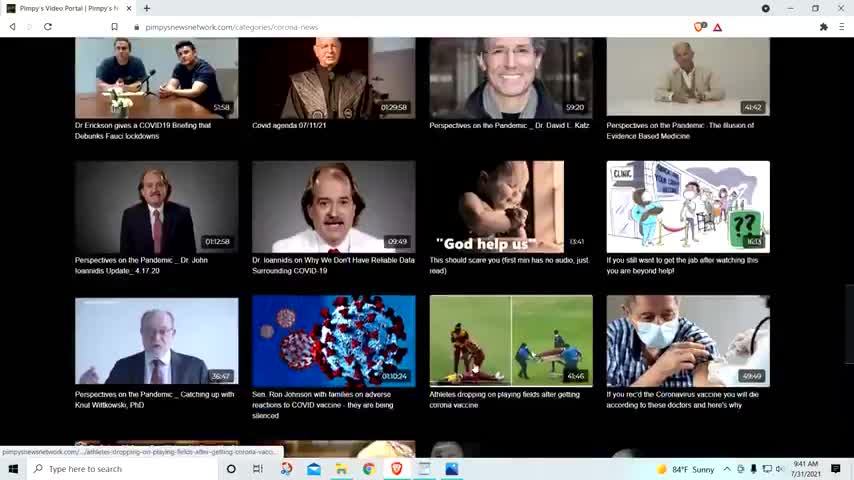Open athletes on playing field thumbnail

(511, 341)
